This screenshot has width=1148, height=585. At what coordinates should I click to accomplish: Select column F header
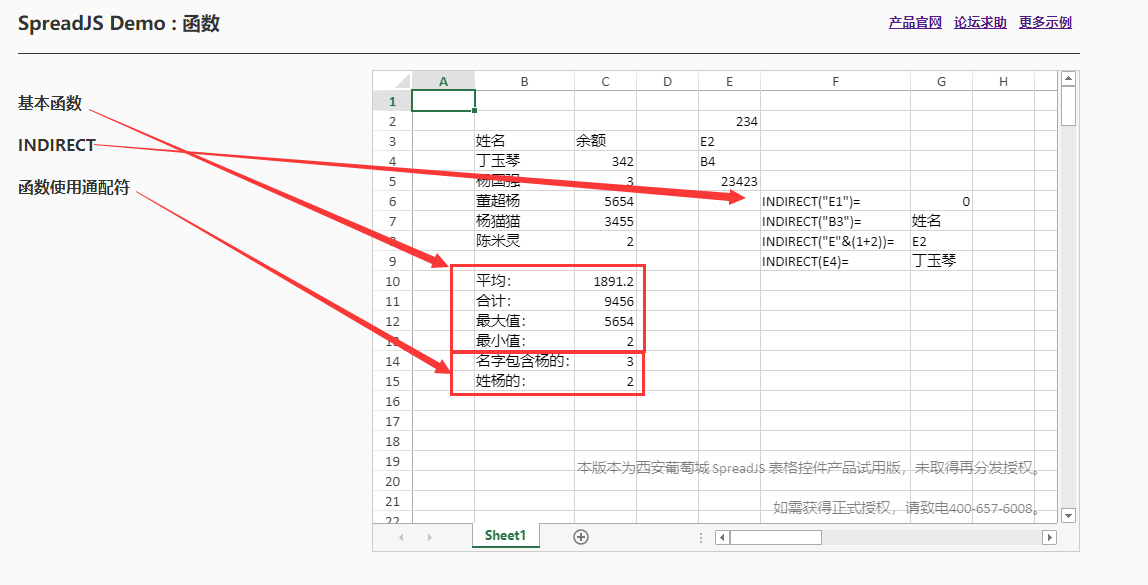835,81
